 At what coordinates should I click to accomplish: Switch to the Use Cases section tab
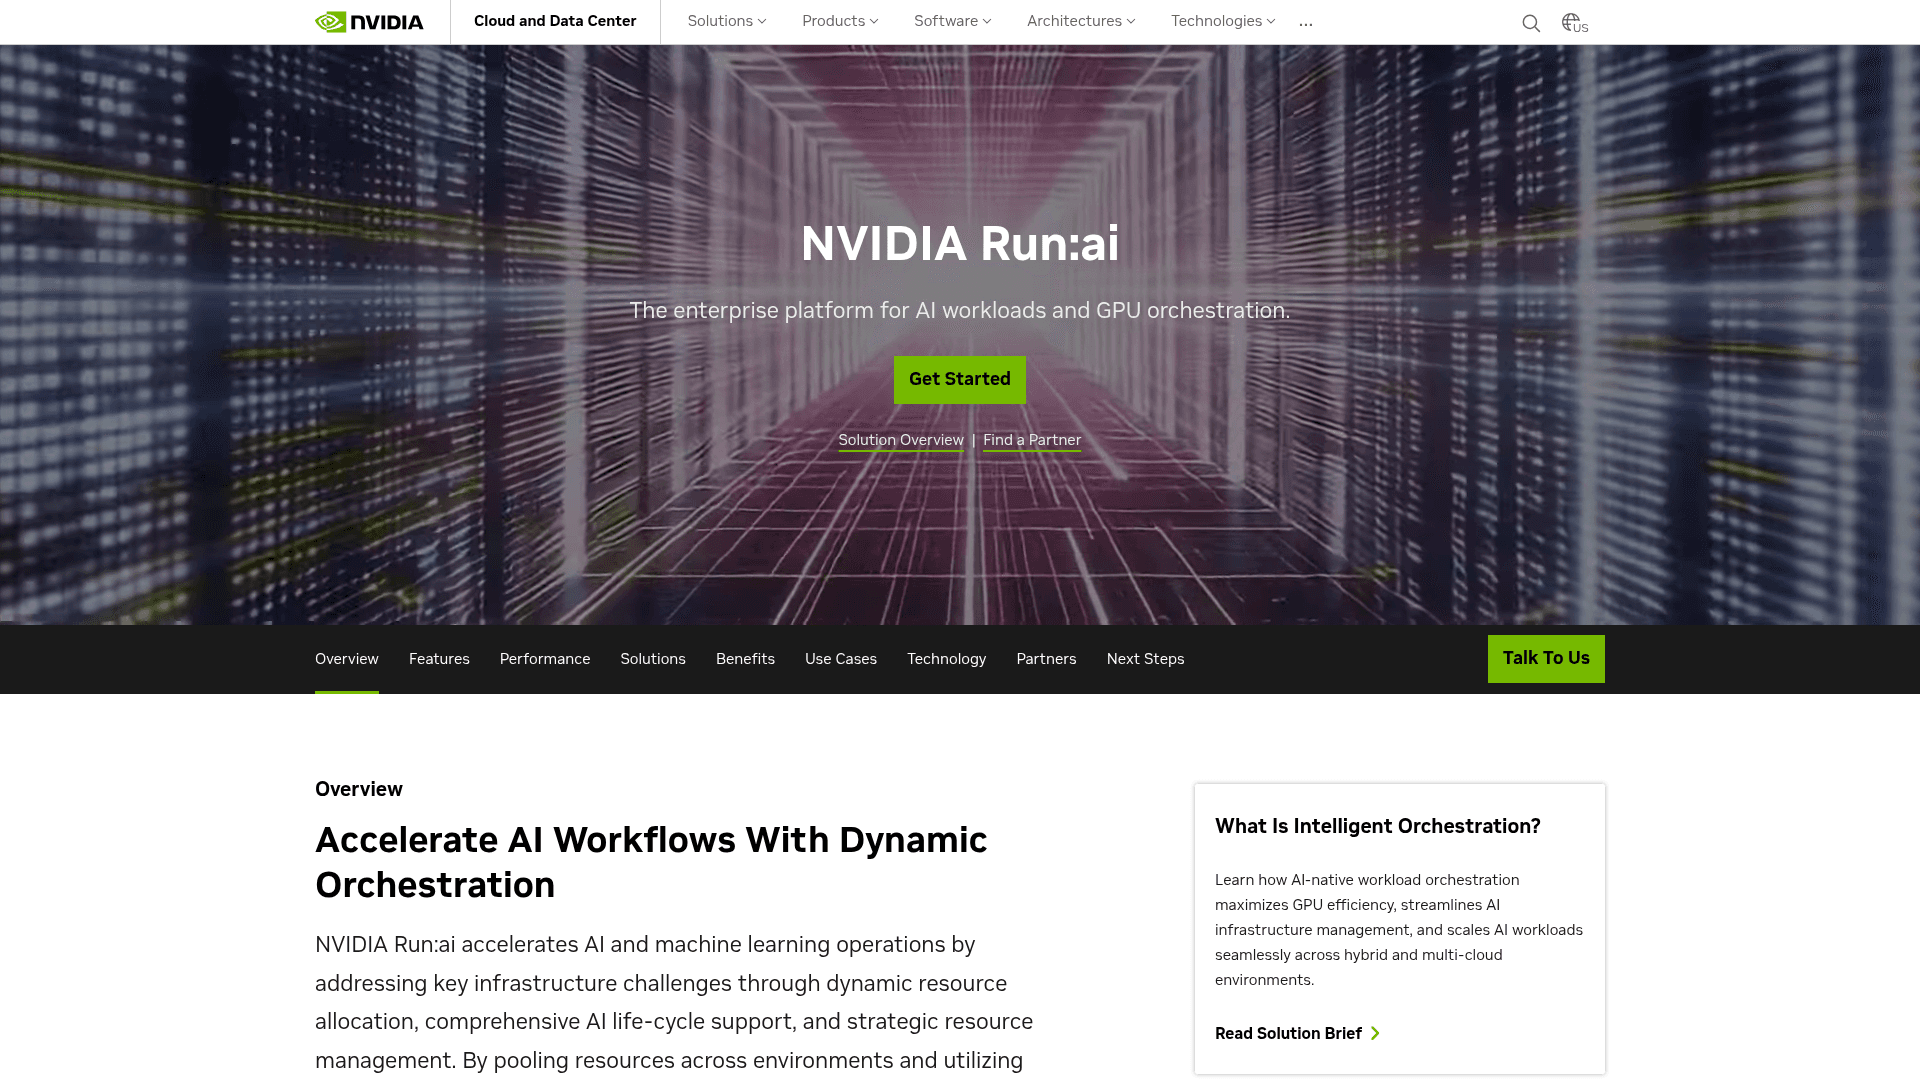(x=841, y=658)
